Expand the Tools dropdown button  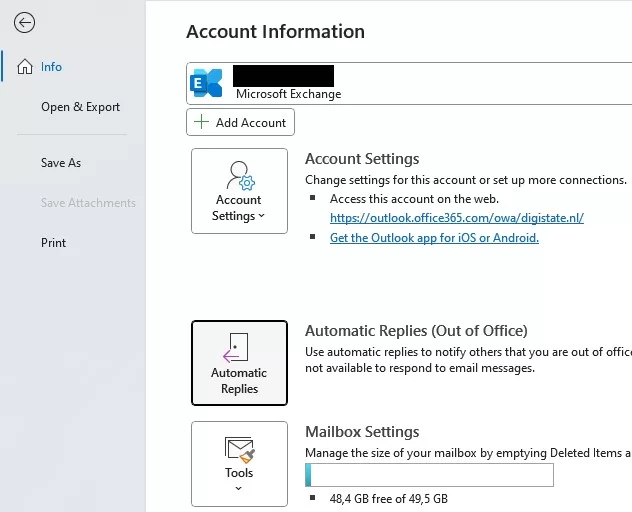pos(239,464)
